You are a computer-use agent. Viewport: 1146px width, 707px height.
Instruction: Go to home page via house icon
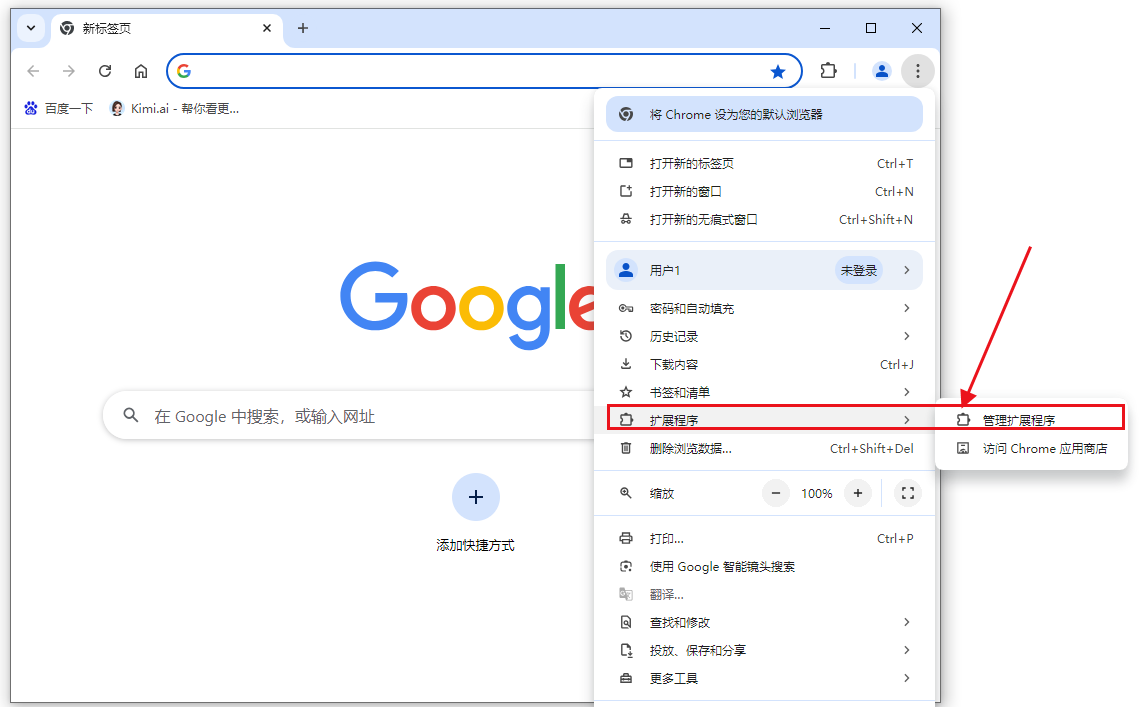click(x=141, y=71)
